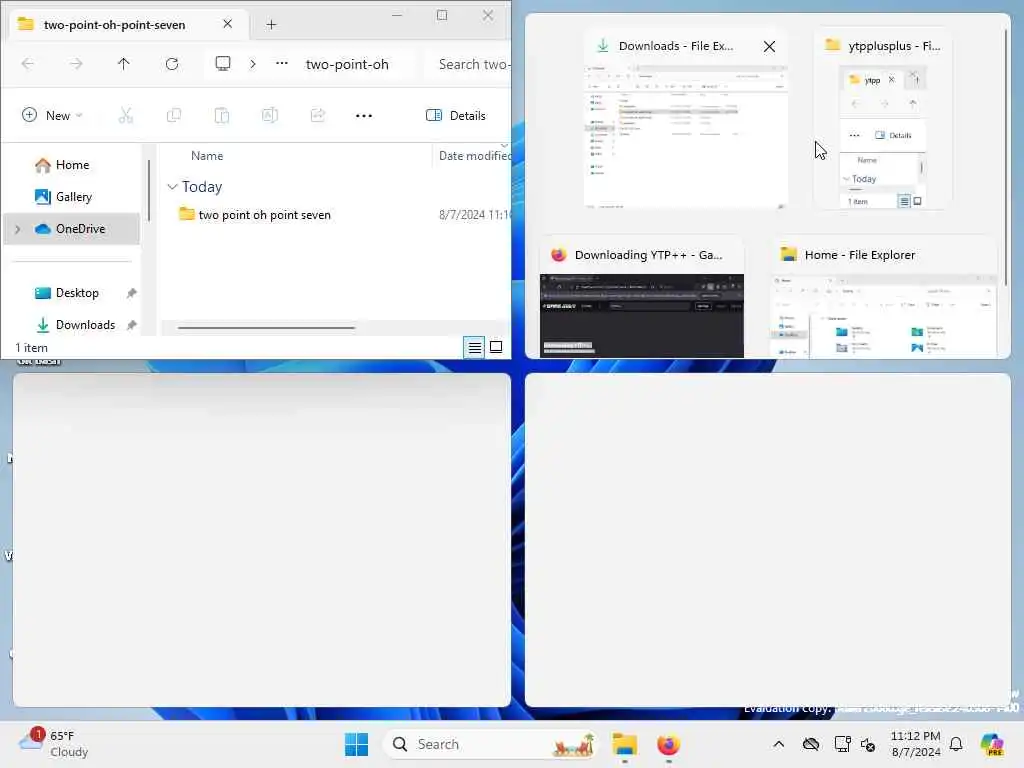Screen dimensions: 1024x768
Task: Add a new File Explorer tab
Action: click(x=271, y=25)
